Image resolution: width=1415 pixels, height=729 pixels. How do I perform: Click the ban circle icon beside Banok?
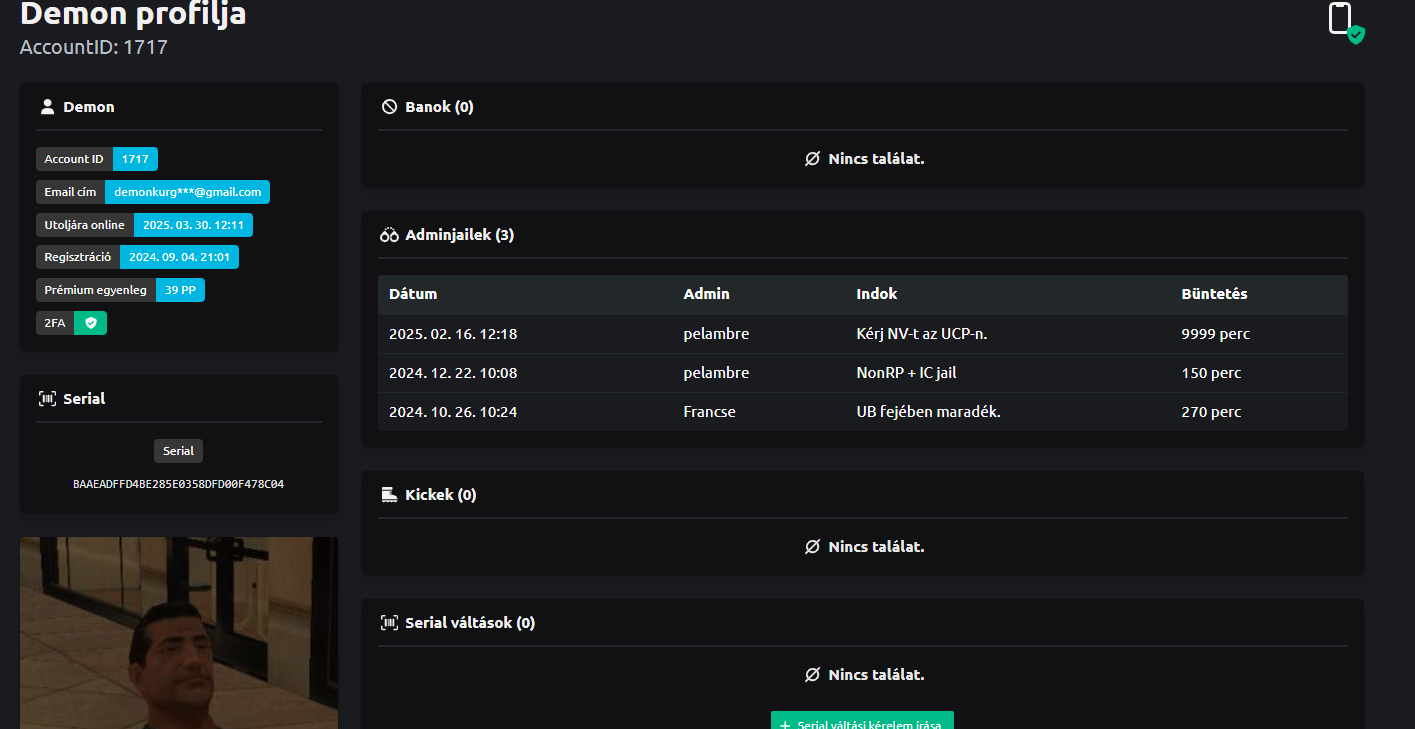click(389, 107)
